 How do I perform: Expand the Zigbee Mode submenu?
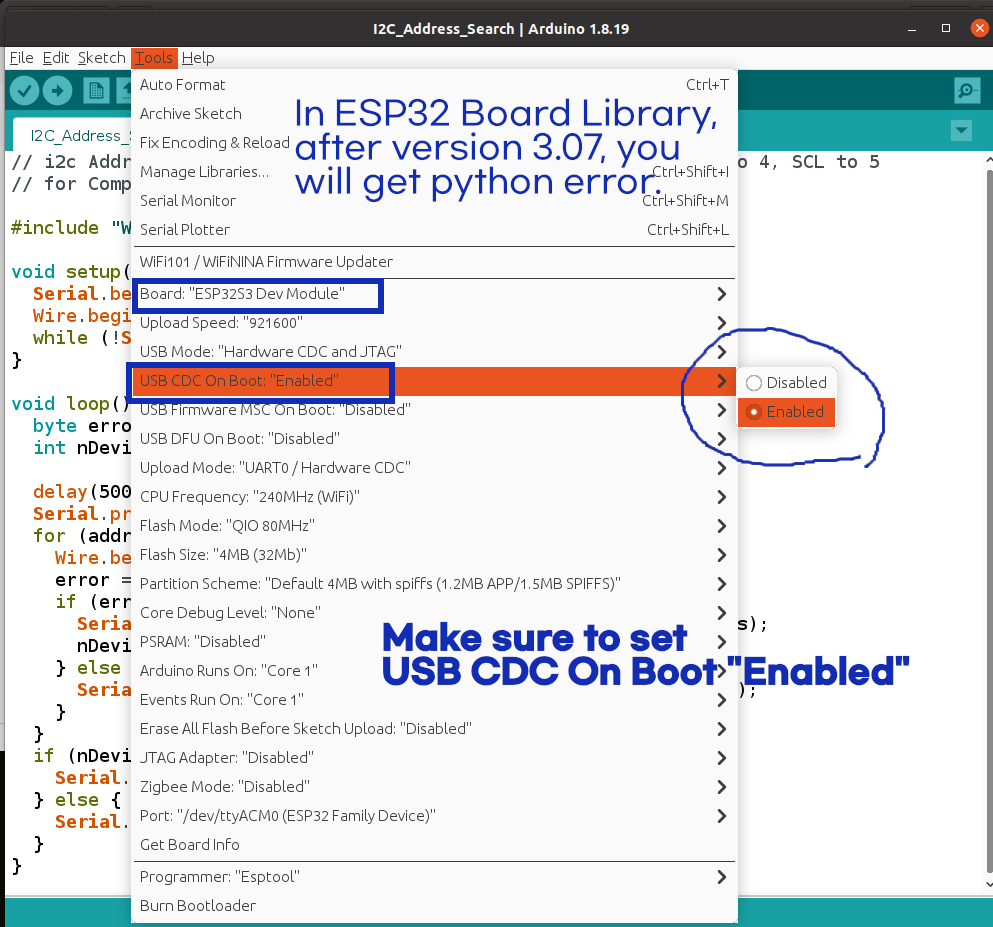[x=434, y=787]
